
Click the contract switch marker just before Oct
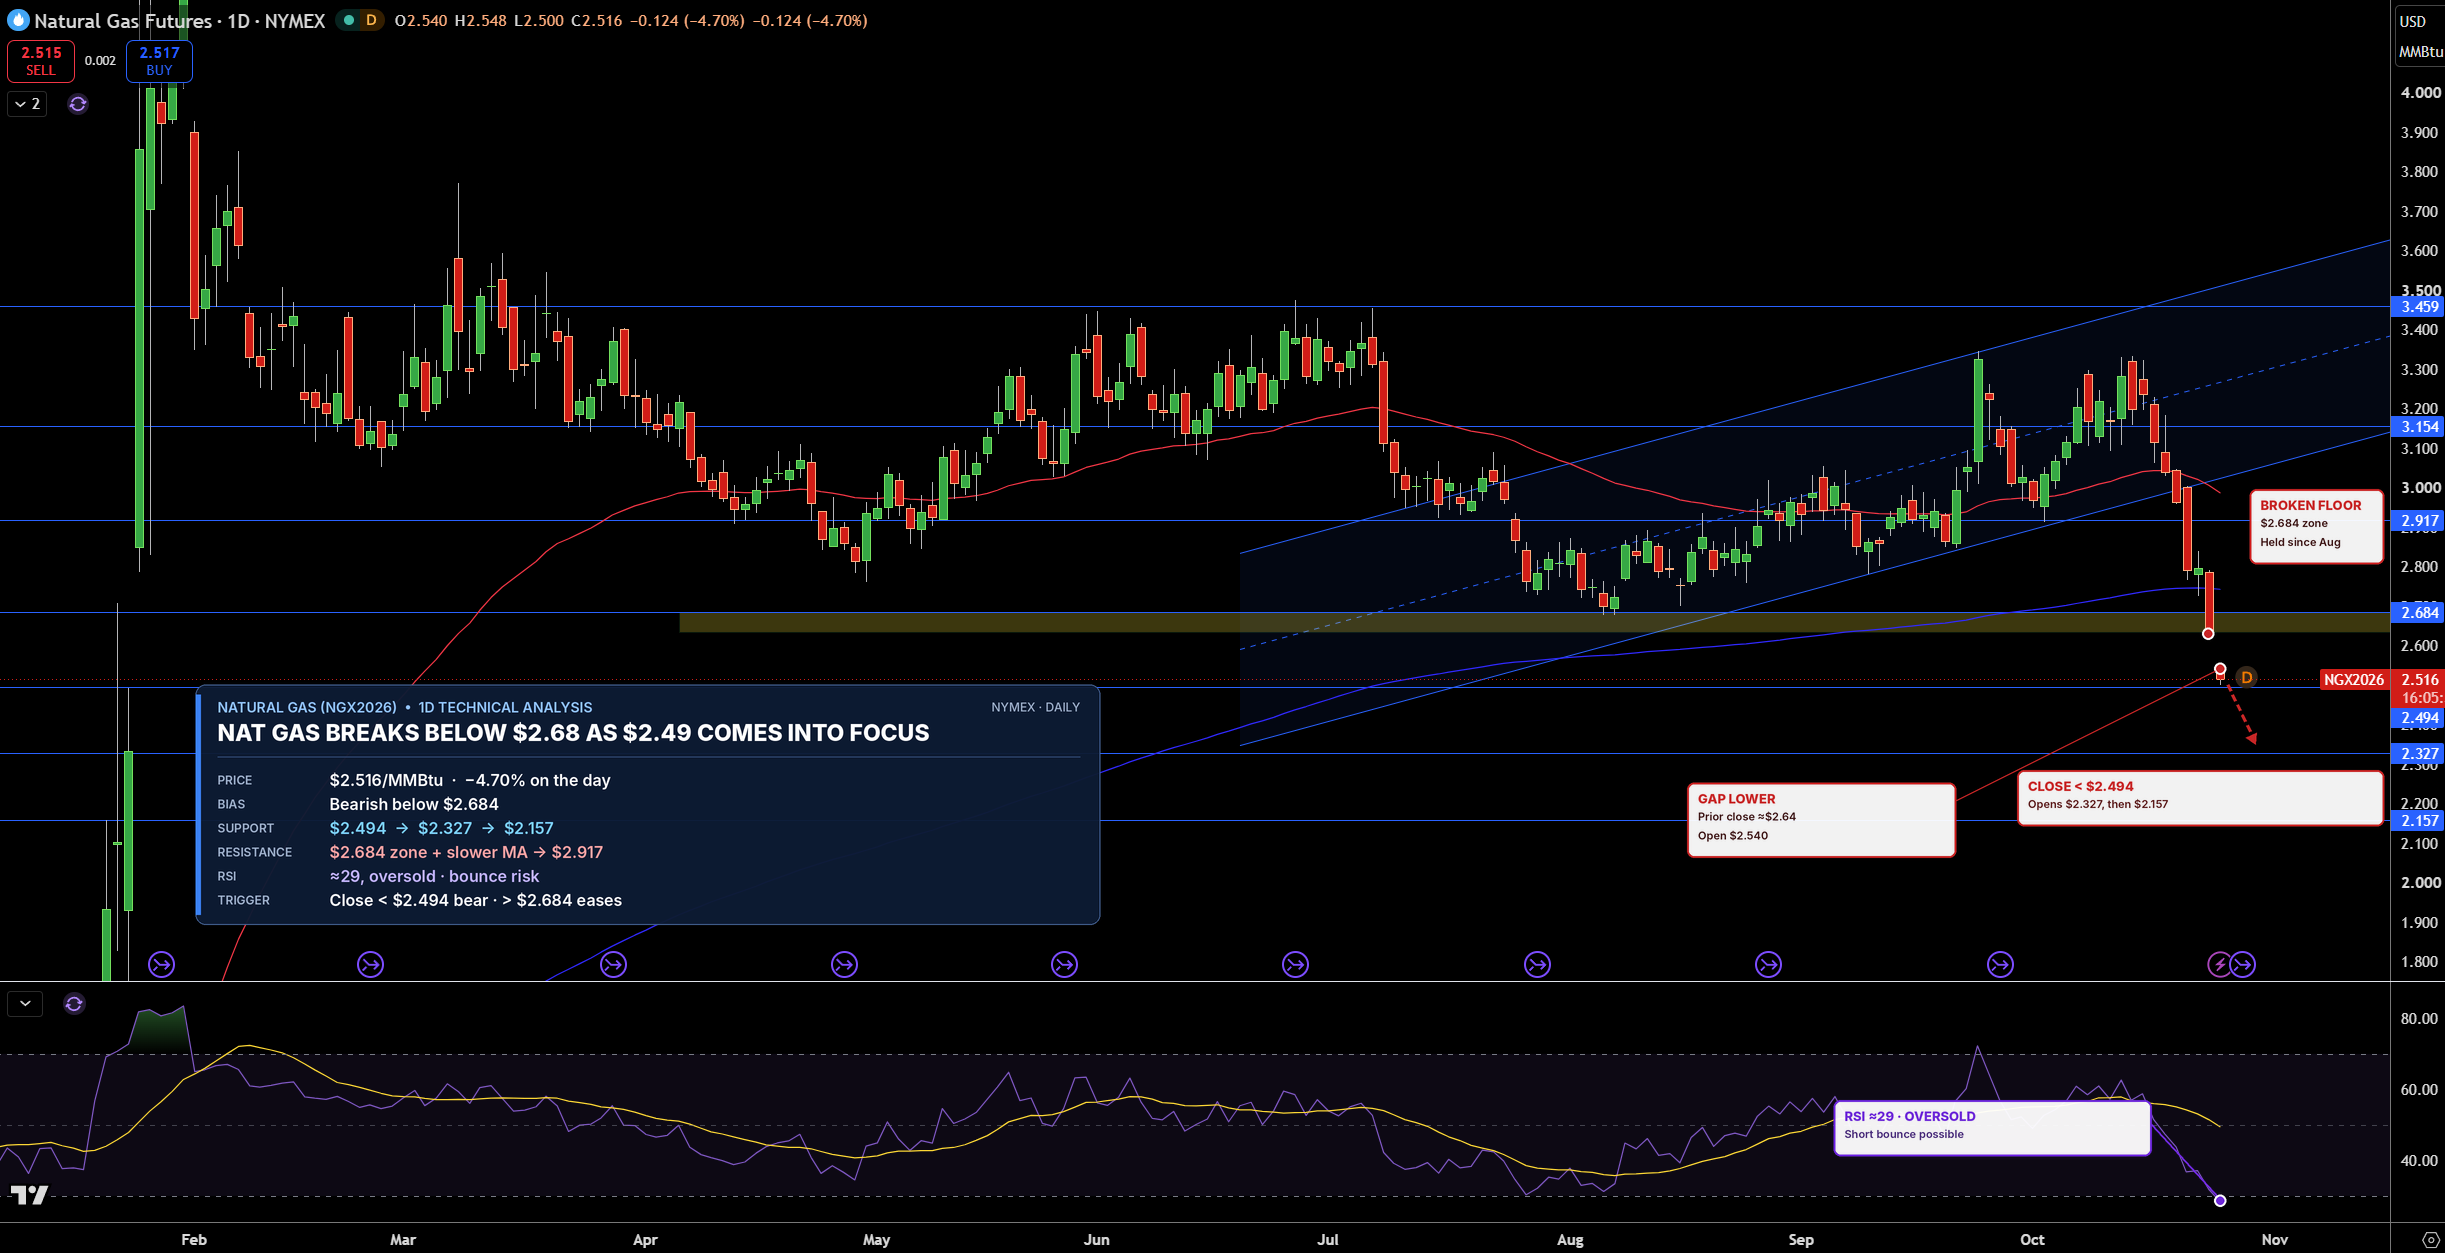click(2001, 965)
